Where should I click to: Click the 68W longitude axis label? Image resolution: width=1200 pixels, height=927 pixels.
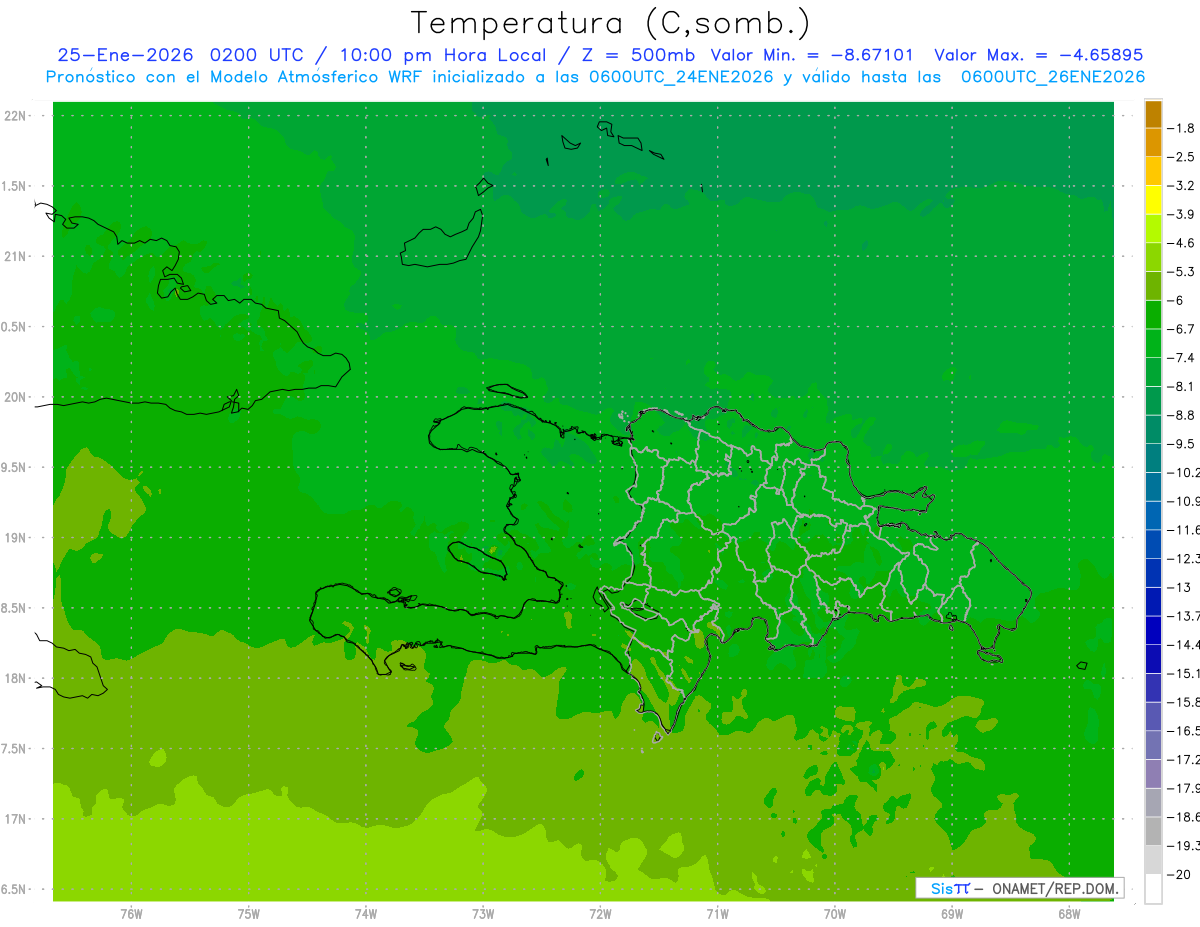tap(1069, 913)
